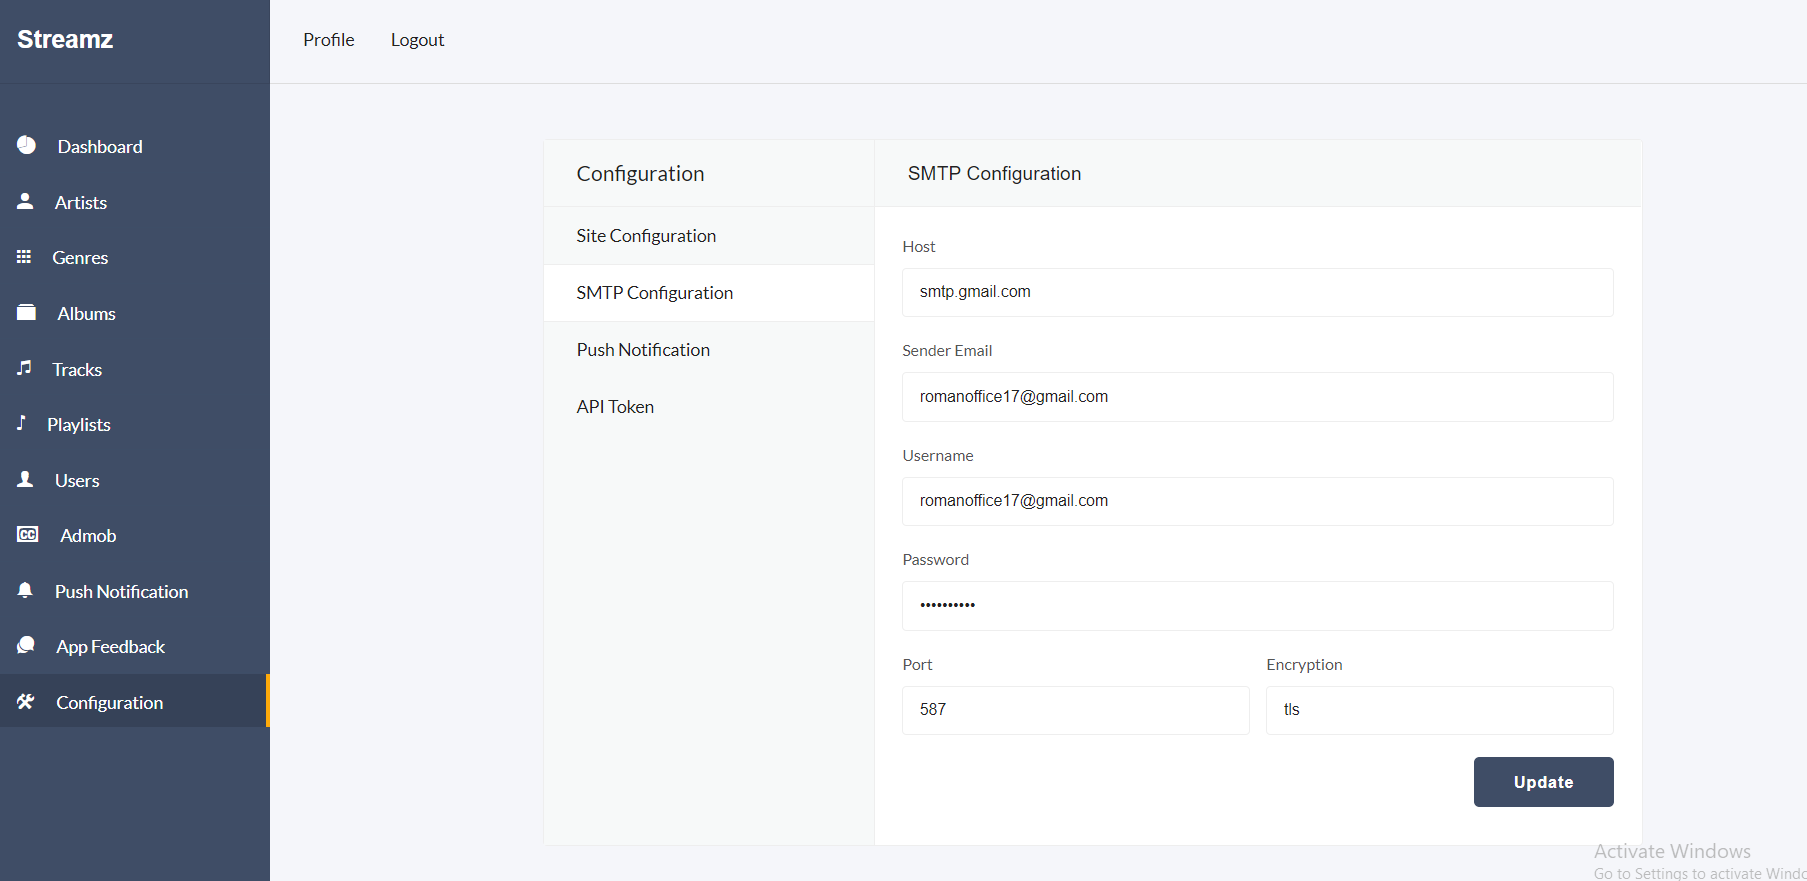Click the Artists person icon
Screen dimensions: 1807x881
[x=26, y=201]
